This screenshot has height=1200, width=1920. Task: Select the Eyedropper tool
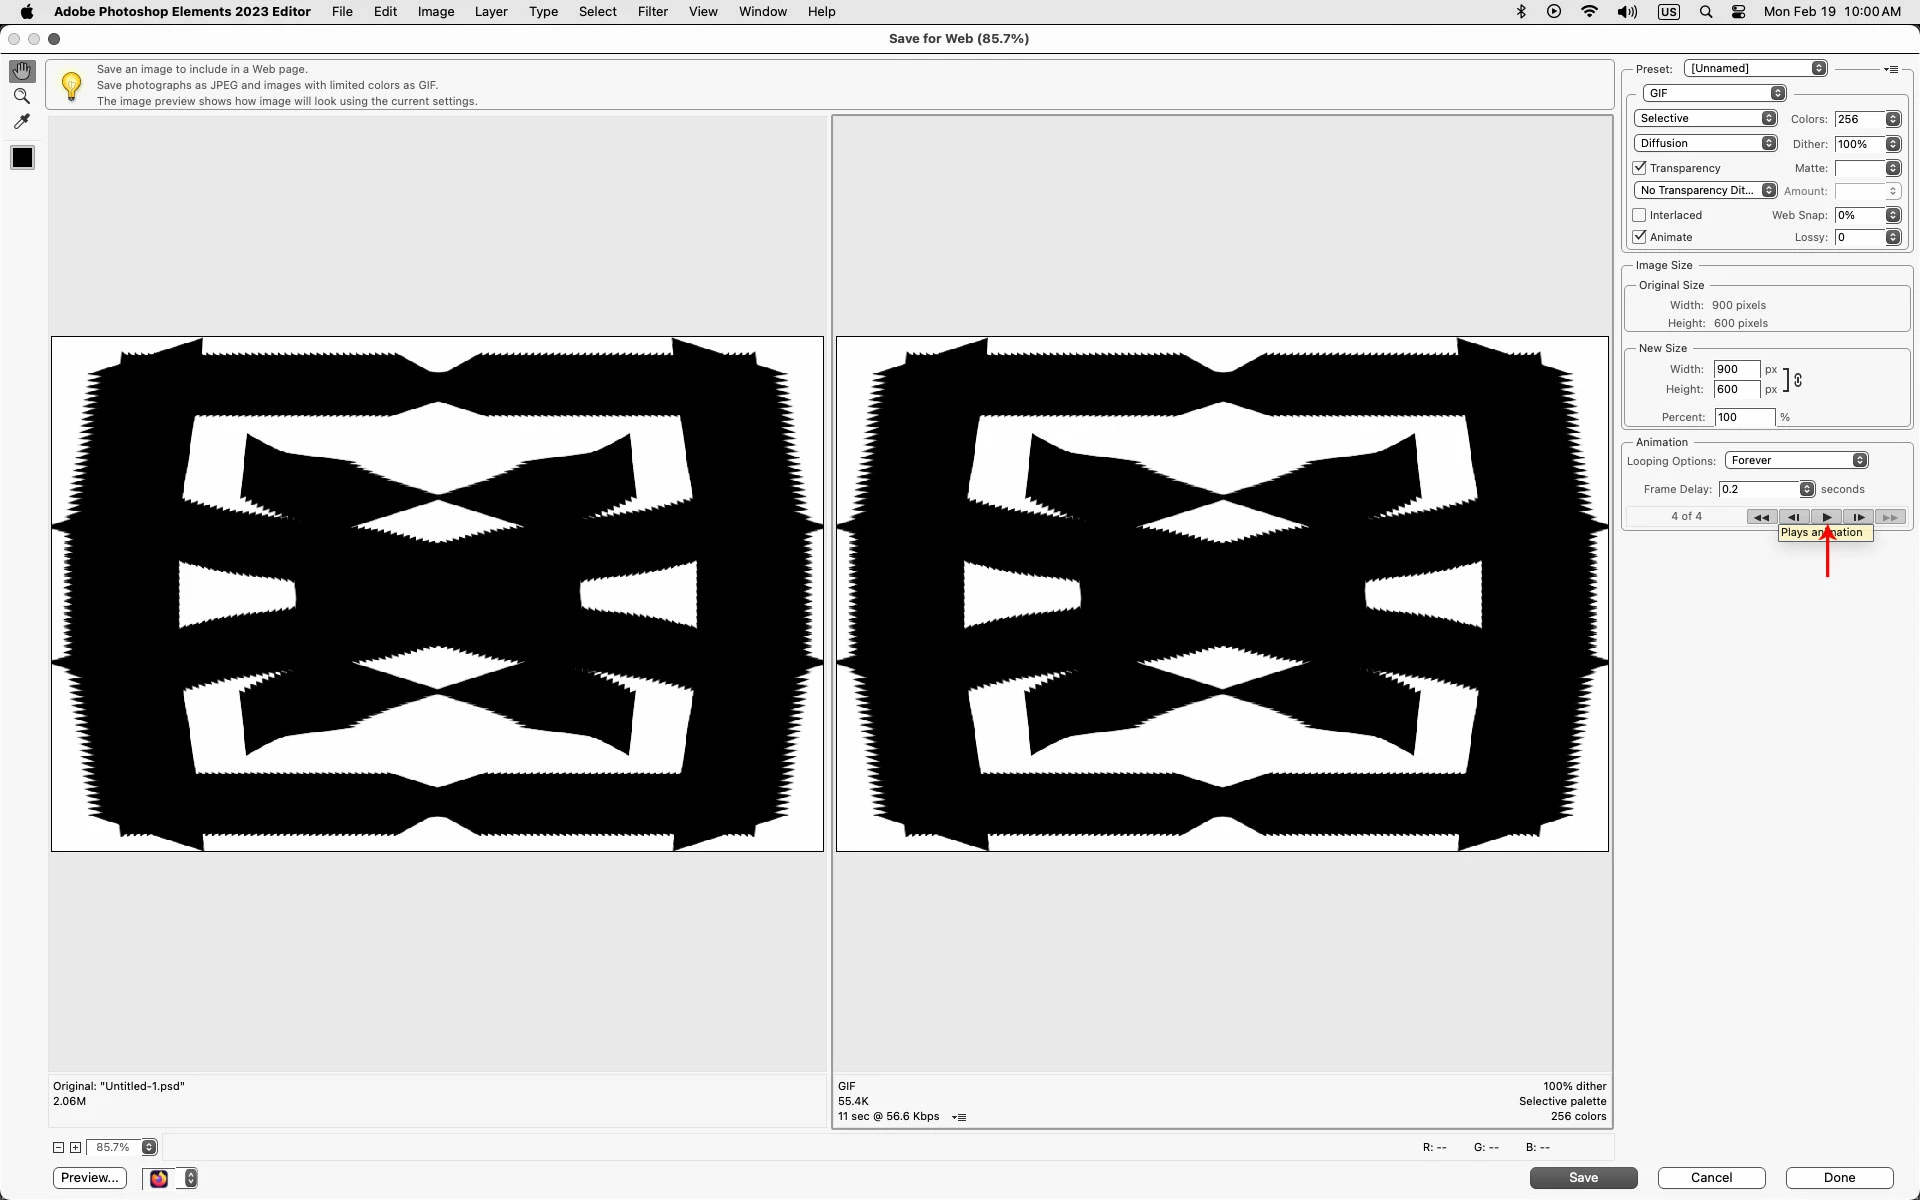(x=22, y=122)
